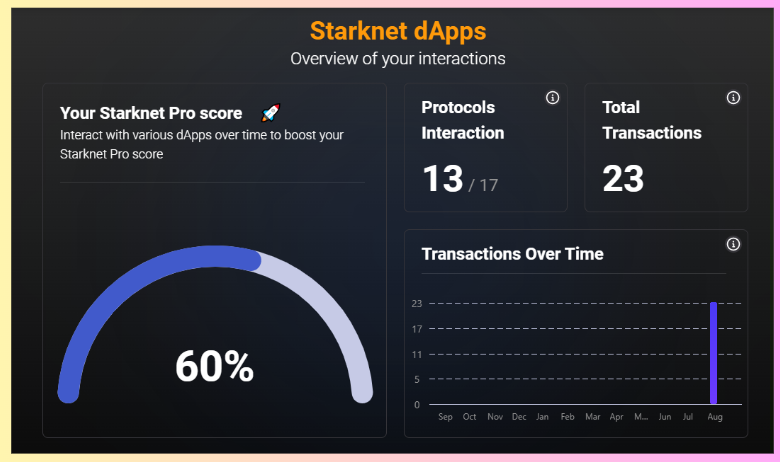This screenshot has height=462, width=780.
Task: Click the August transactions bar in chart
Action: pyautogui.click(x=713, y=353)
